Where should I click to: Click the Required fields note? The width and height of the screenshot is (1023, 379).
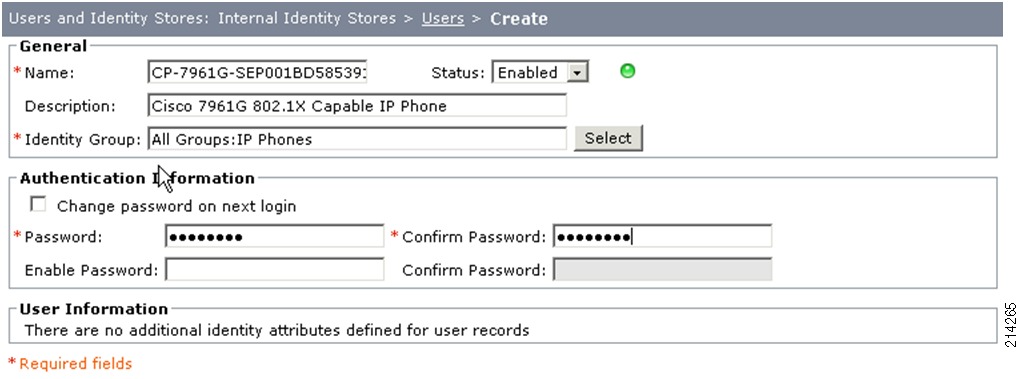click(70, 363)
